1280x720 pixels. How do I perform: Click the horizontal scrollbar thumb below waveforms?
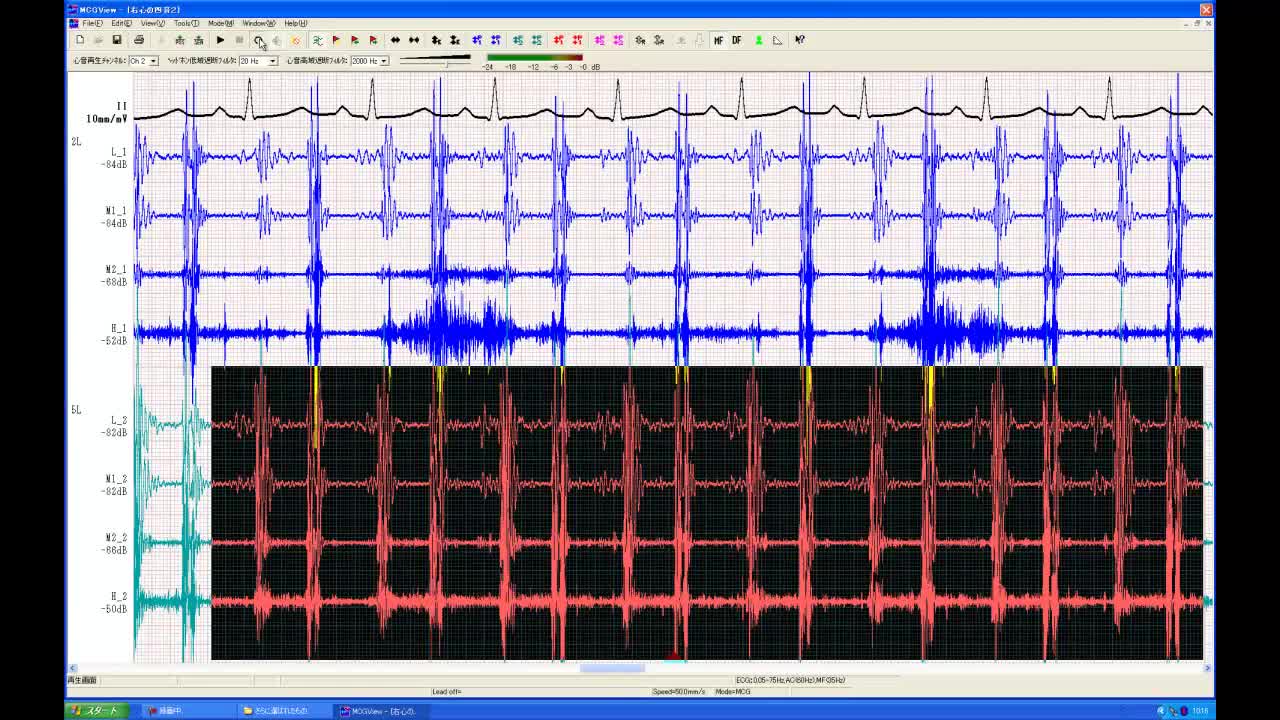[x=612, y=668]
